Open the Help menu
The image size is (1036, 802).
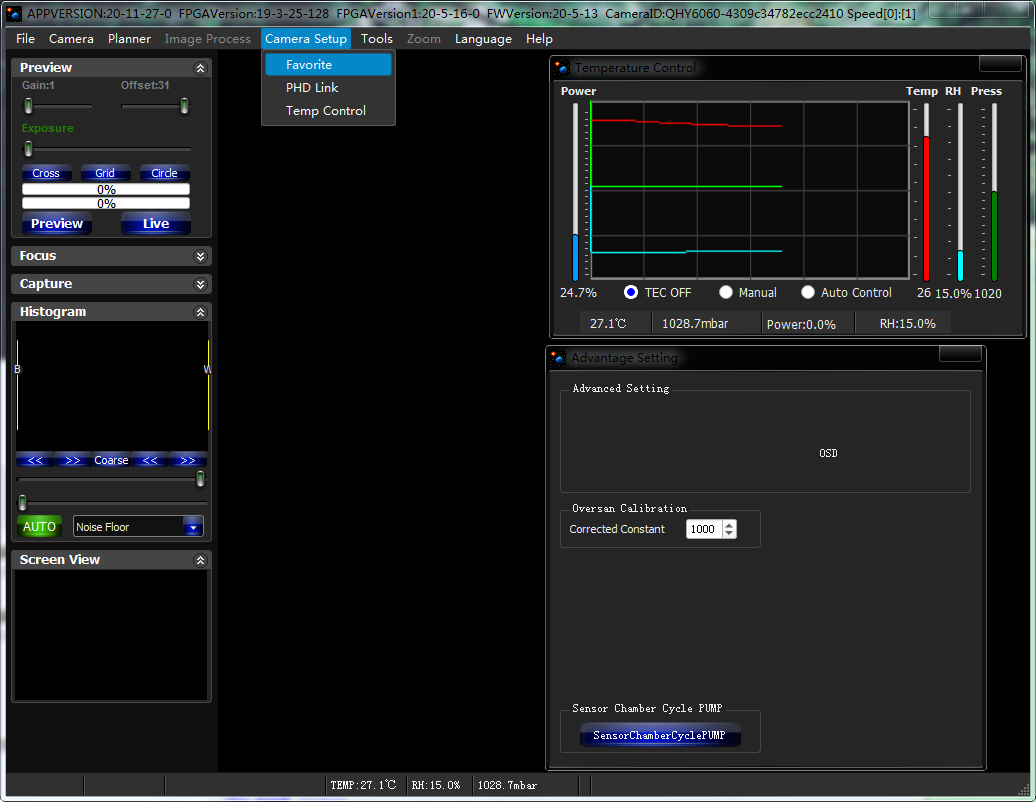pyautogui.click(x=539, y=39)
